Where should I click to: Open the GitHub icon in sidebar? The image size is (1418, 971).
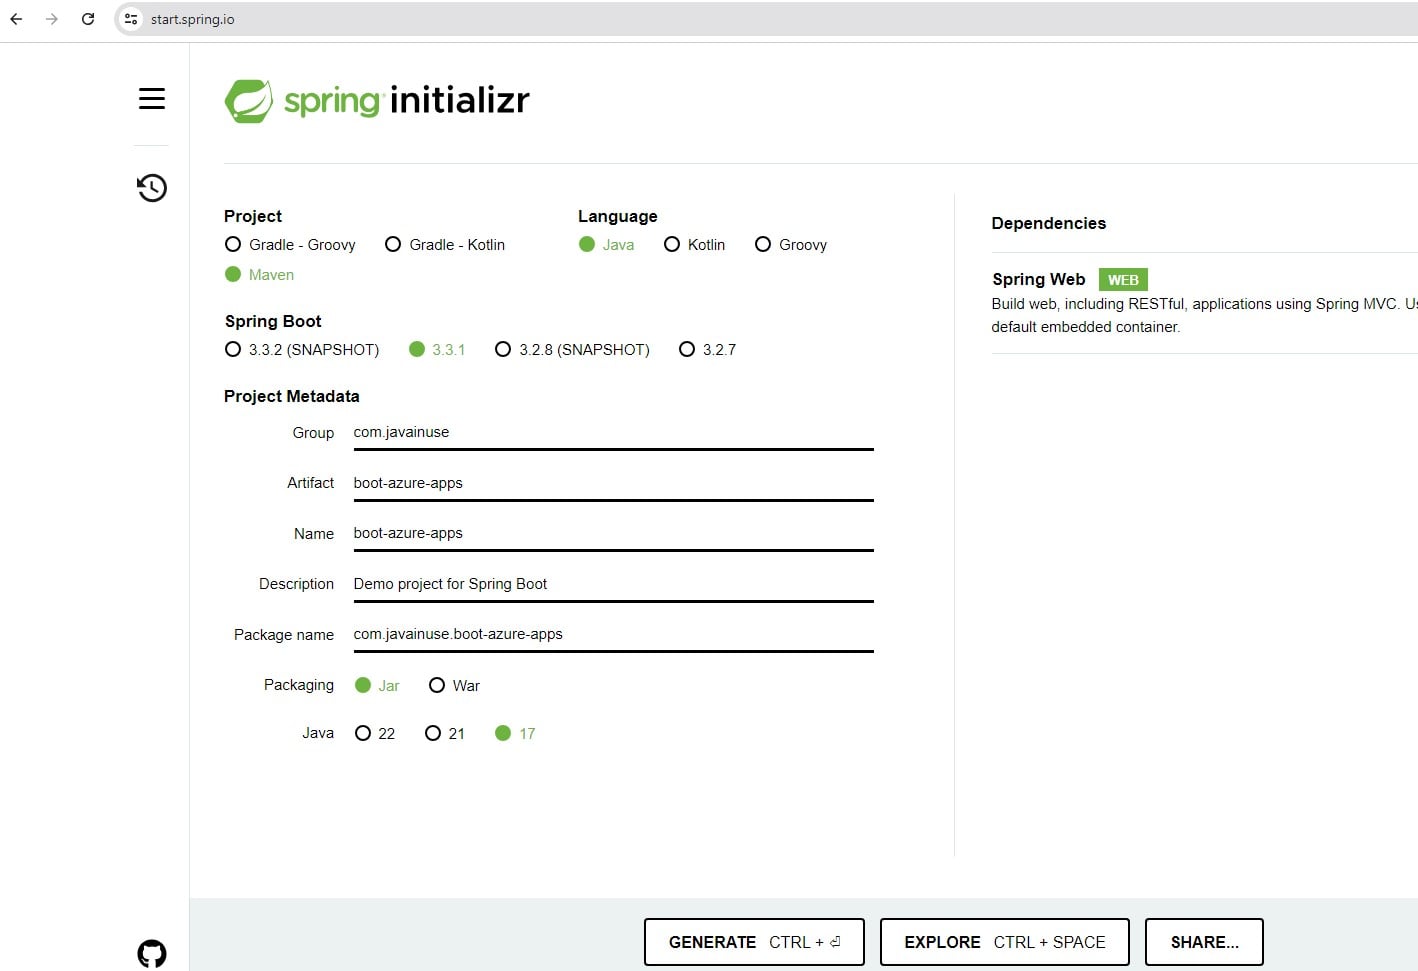point(152,953)
